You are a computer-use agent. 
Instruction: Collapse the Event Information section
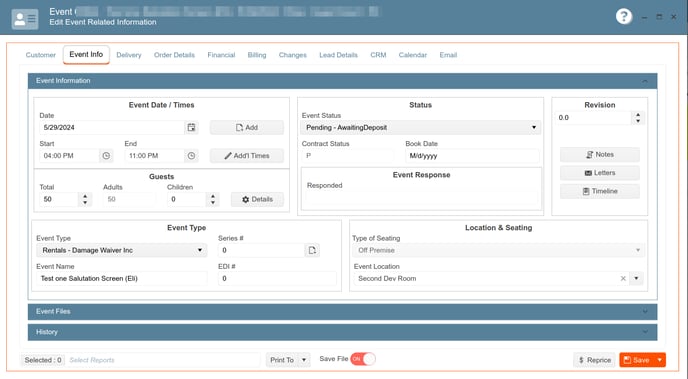(645, 81)
